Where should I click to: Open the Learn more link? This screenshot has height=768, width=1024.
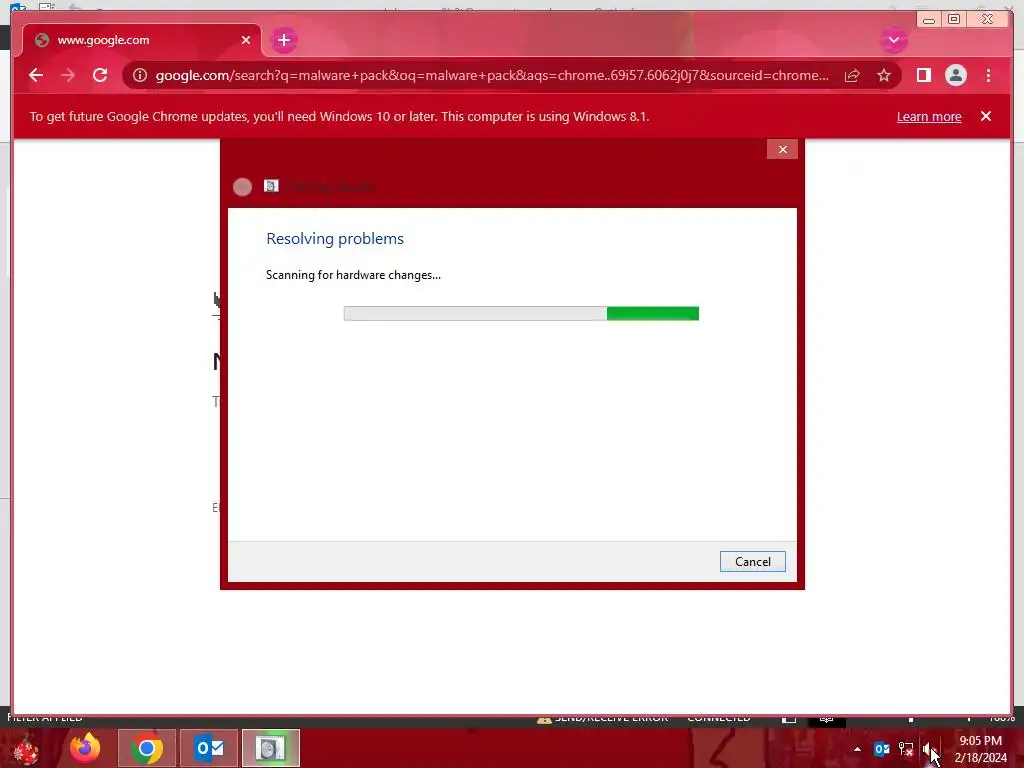[929, 116]
